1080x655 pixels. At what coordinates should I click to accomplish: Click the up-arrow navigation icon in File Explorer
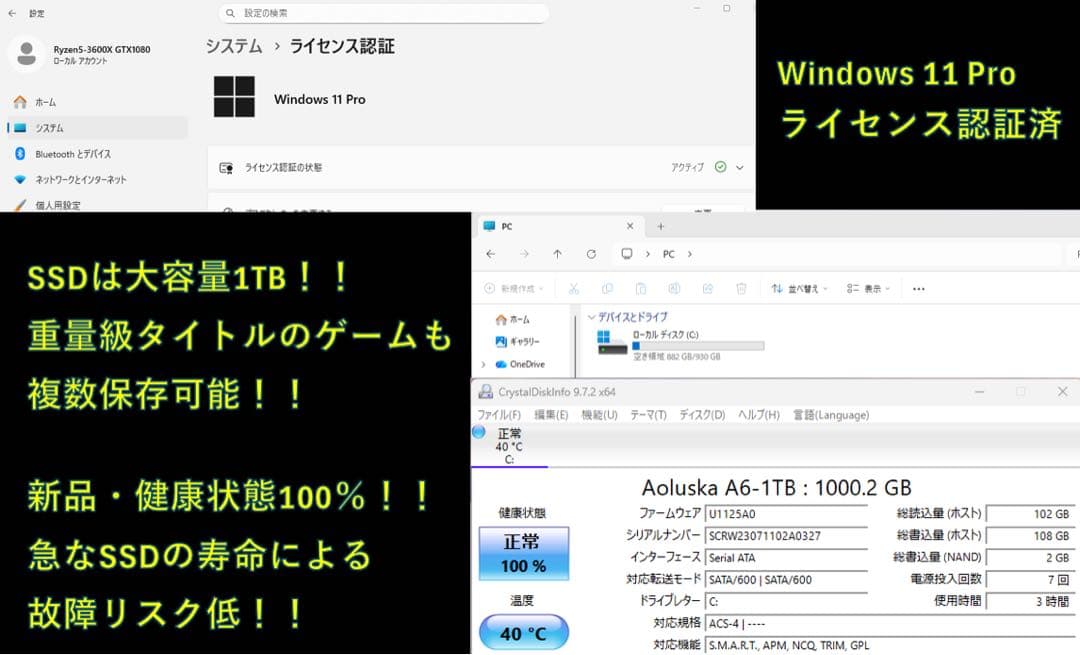pos(557,254)
